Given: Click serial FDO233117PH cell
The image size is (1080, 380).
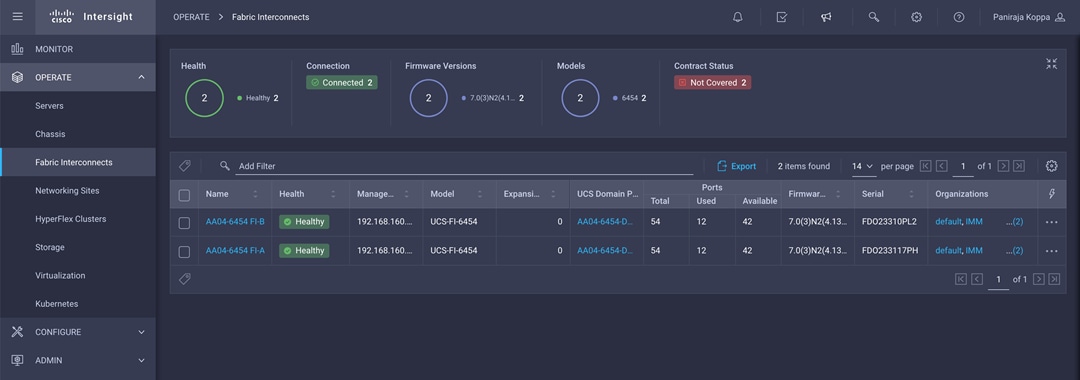Looking at the screenshot, I should click(x=890, y=251).
